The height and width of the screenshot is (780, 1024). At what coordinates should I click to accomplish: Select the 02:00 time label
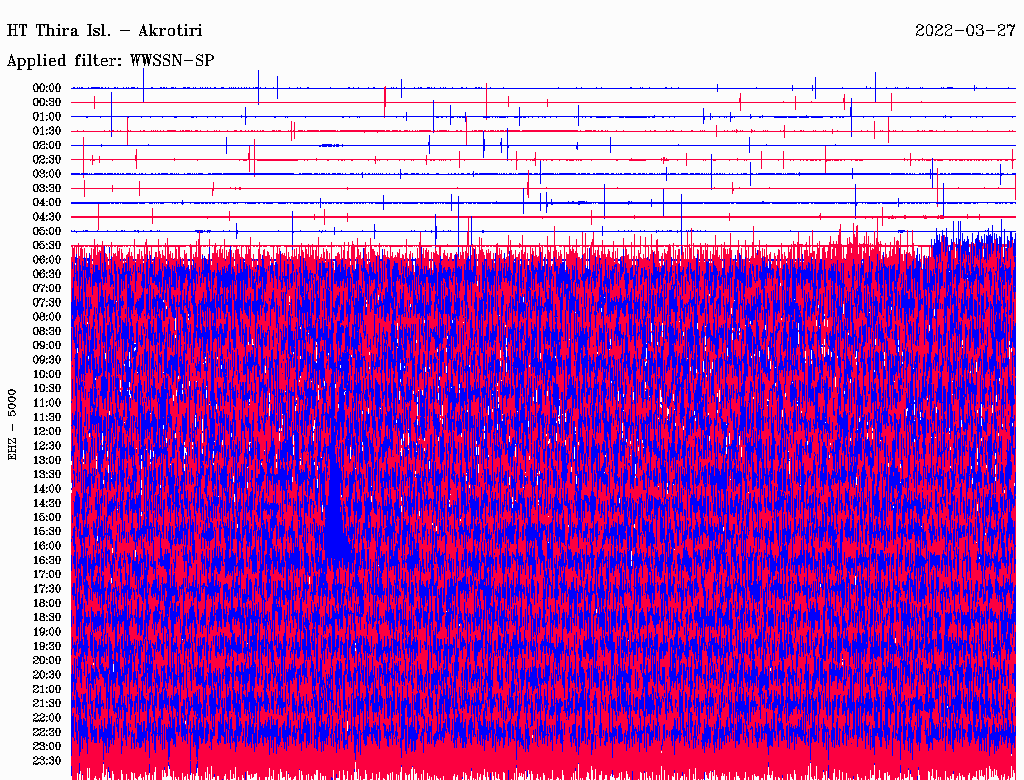47,146
